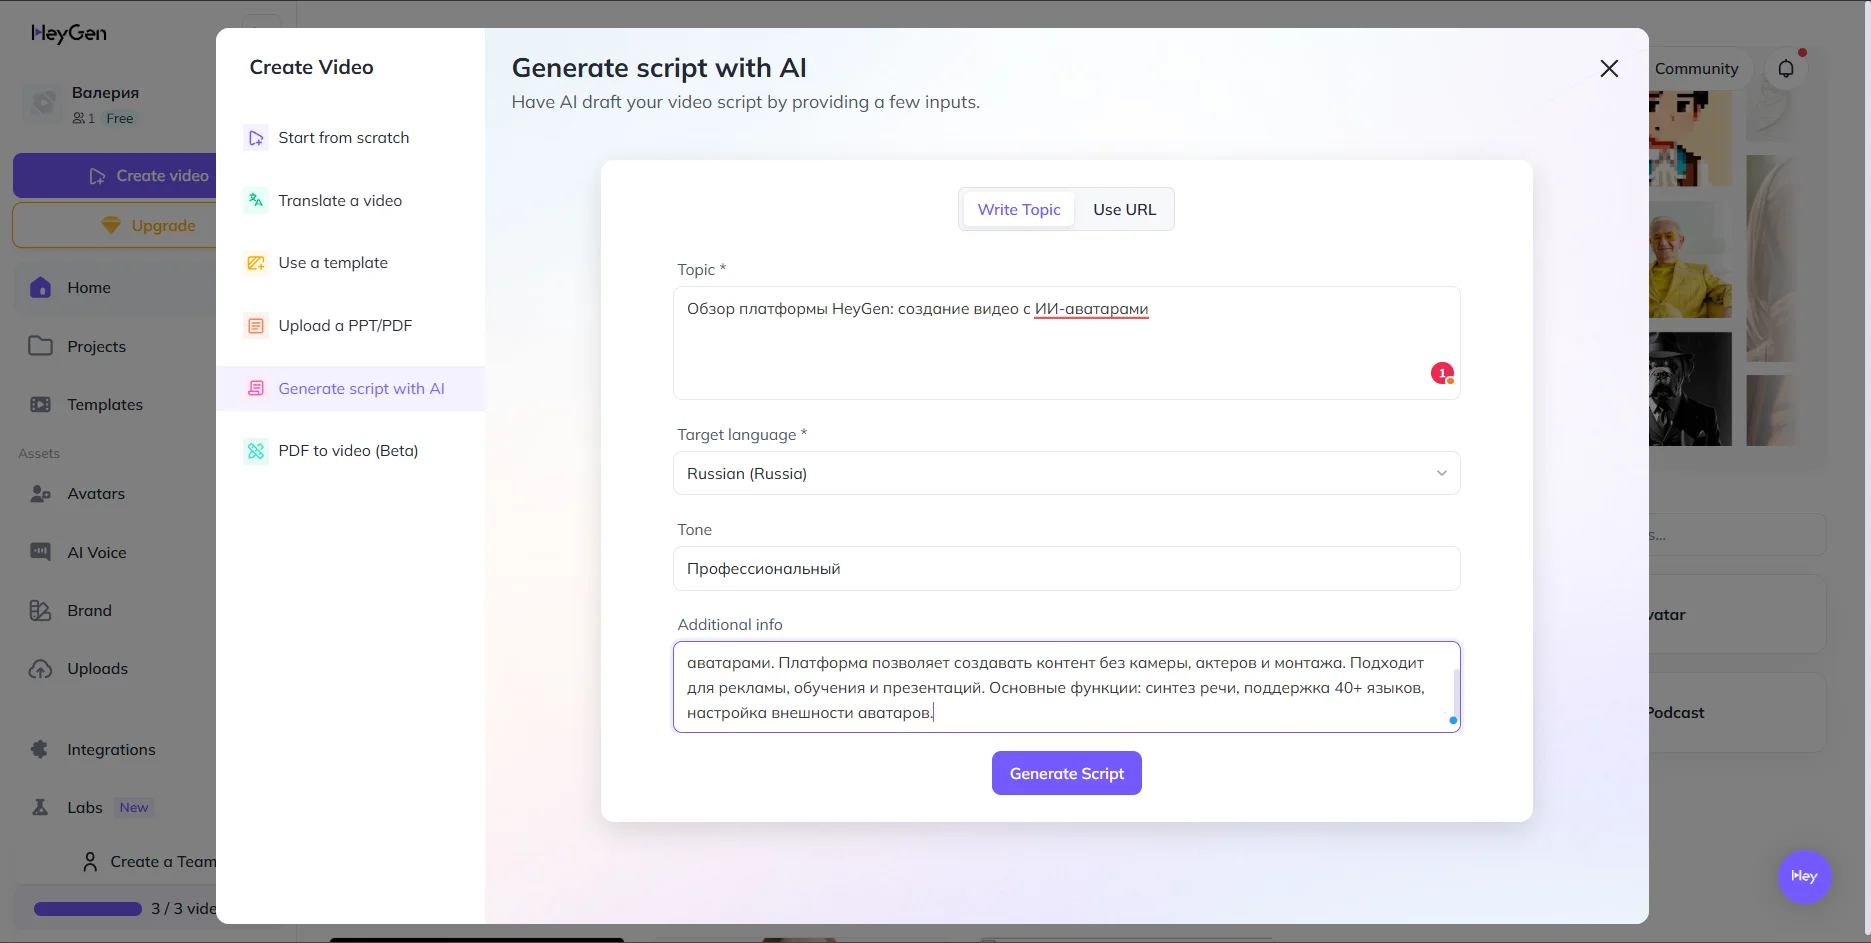Select Generate script with AI option
This screenshot has height=943, width=1871.
click(351, 388)
